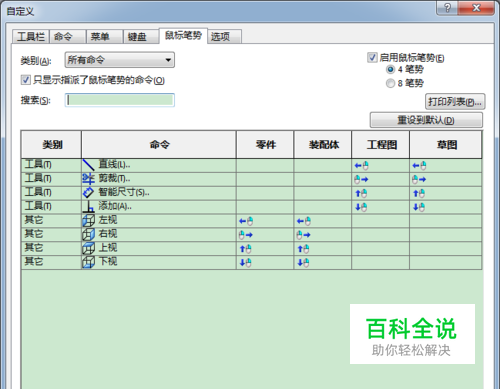Click the help question mark button
The width and height of the screenshot is (500, 389).
click(447, 8)
